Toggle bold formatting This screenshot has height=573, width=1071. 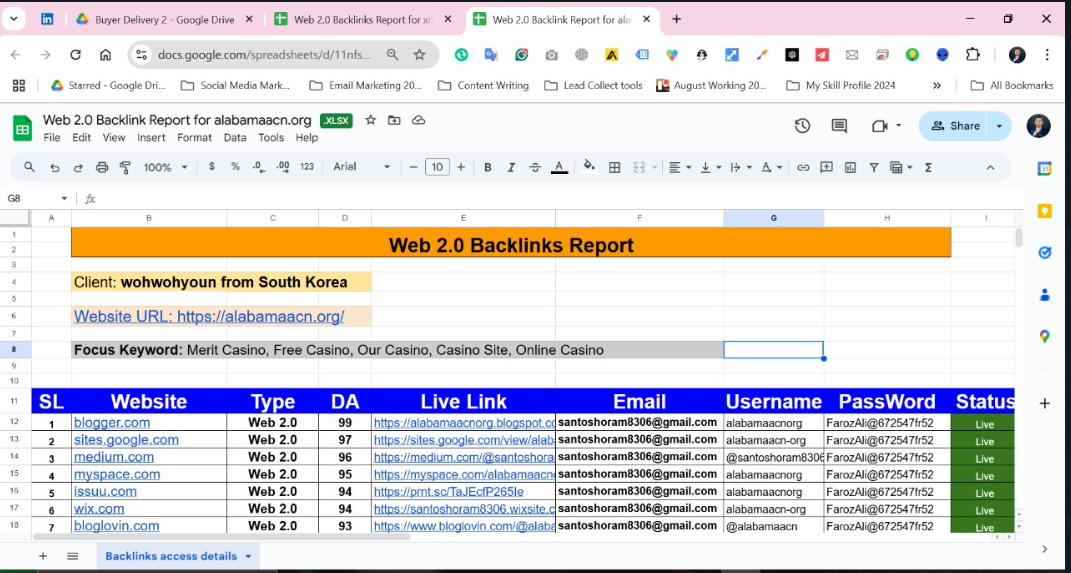click(488, 167)
